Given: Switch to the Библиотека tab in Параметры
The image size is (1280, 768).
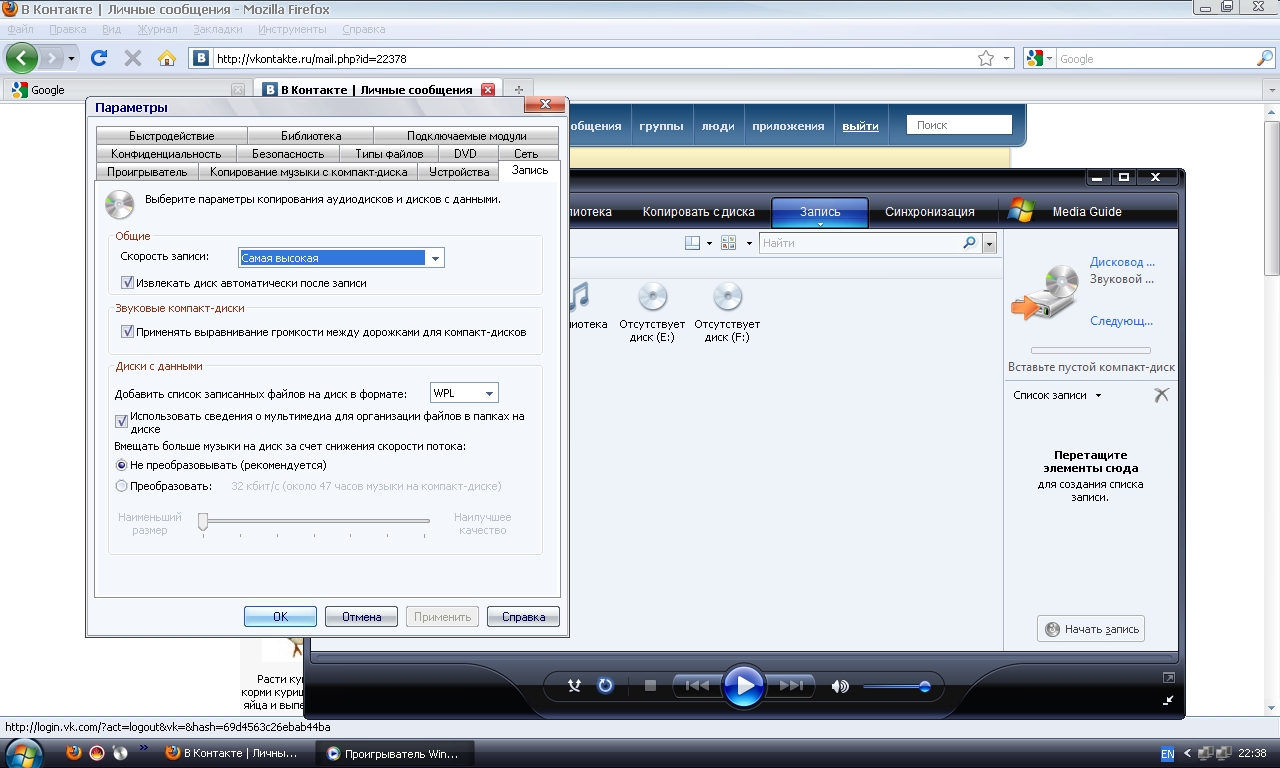Looking at the screenshot, I should click(x=310, y=136).
